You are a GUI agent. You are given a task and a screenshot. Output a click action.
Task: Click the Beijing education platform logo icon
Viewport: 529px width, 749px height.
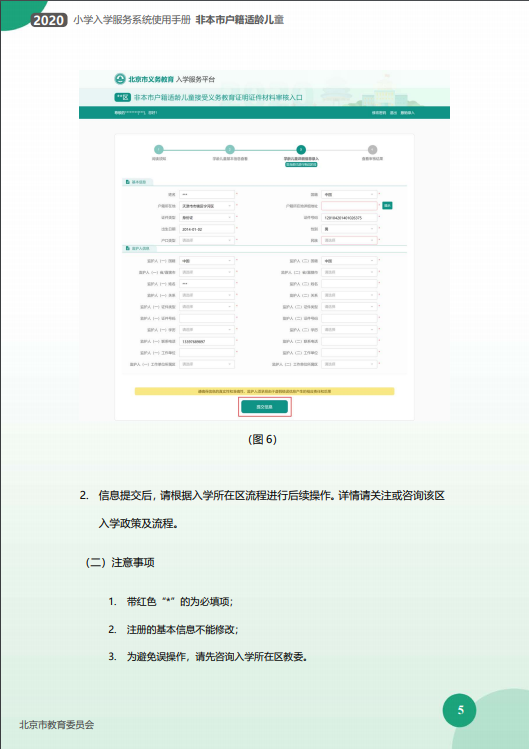coord(119,79)
